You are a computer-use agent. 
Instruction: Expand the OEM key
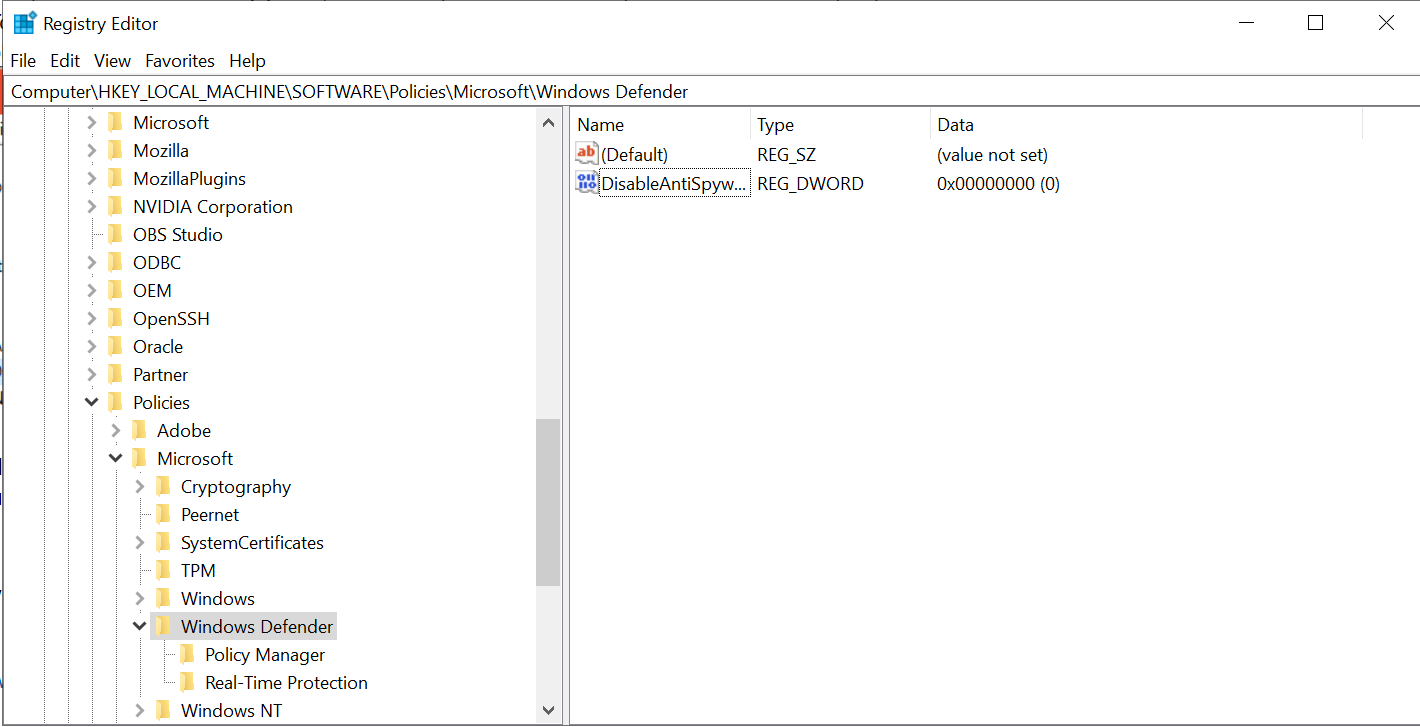pos(92,291)
